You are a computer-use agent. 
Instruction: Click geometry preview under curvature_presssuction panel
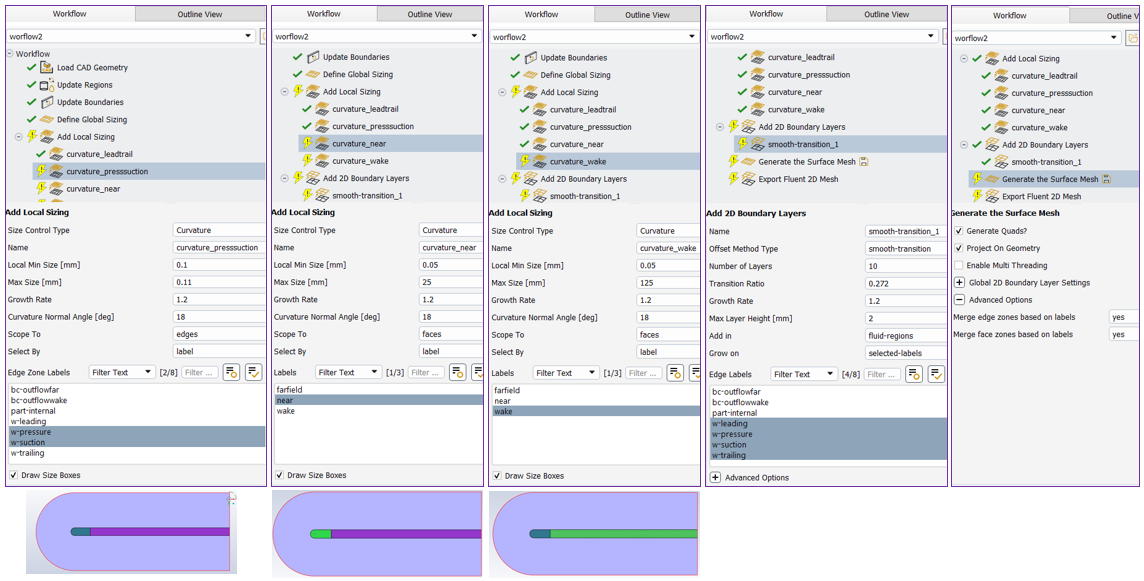click(131, 531)
